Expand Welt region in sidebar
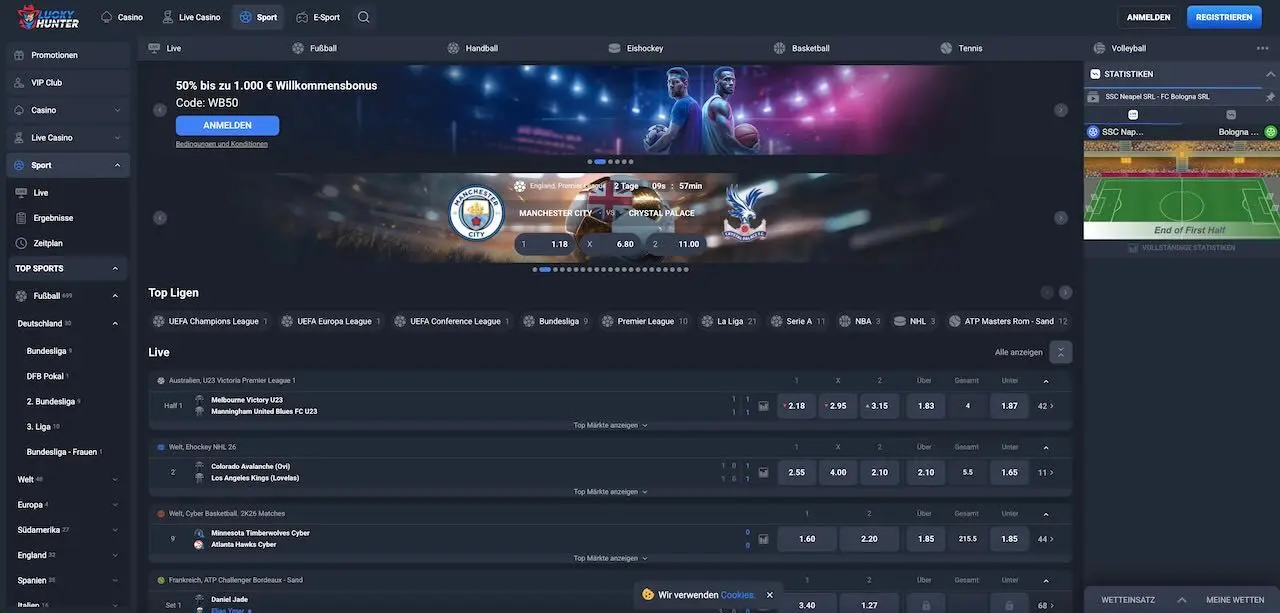The image size is (1280, 613). coord(115,480)
